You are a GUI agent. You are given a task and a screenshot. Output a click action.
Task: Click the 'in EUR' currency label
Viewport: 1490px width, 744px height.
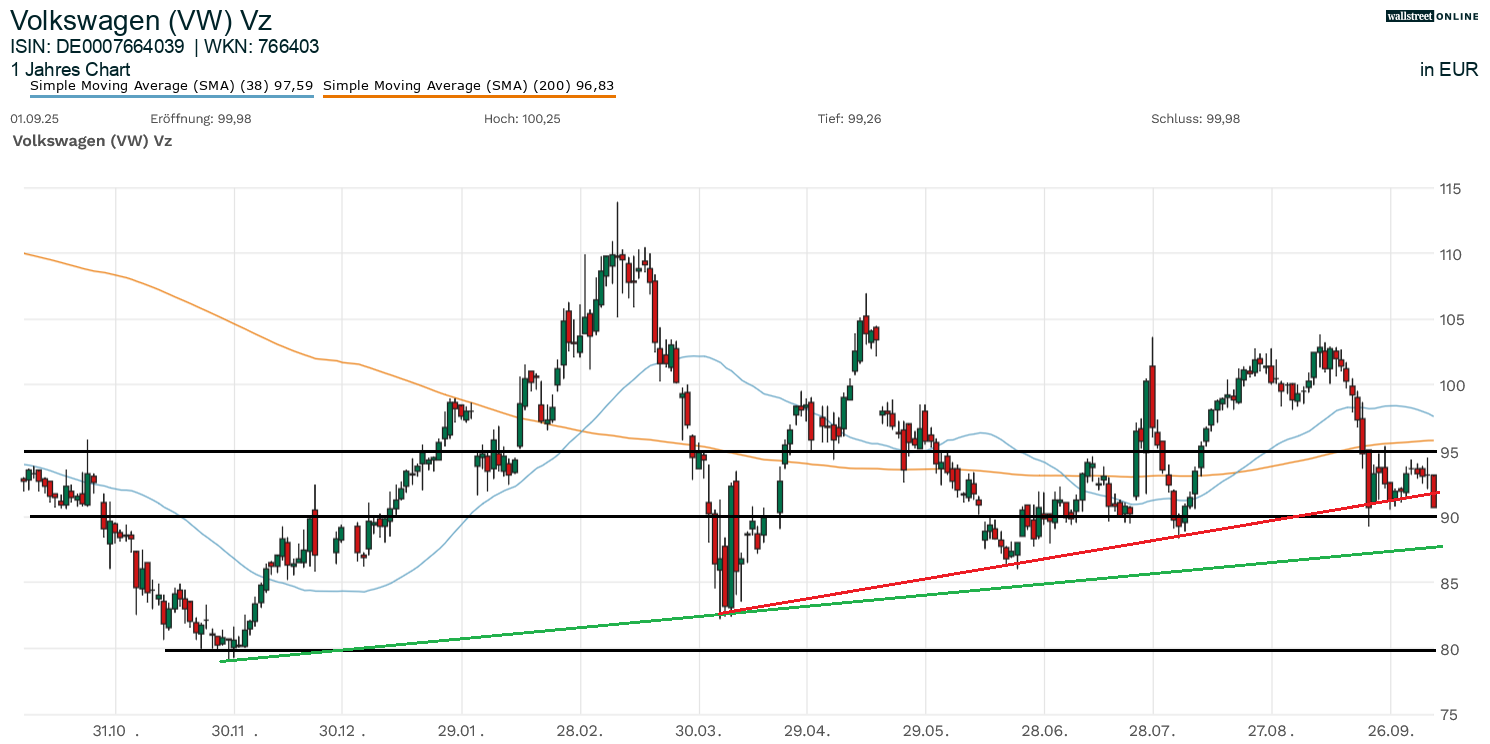pos(1449,70)
